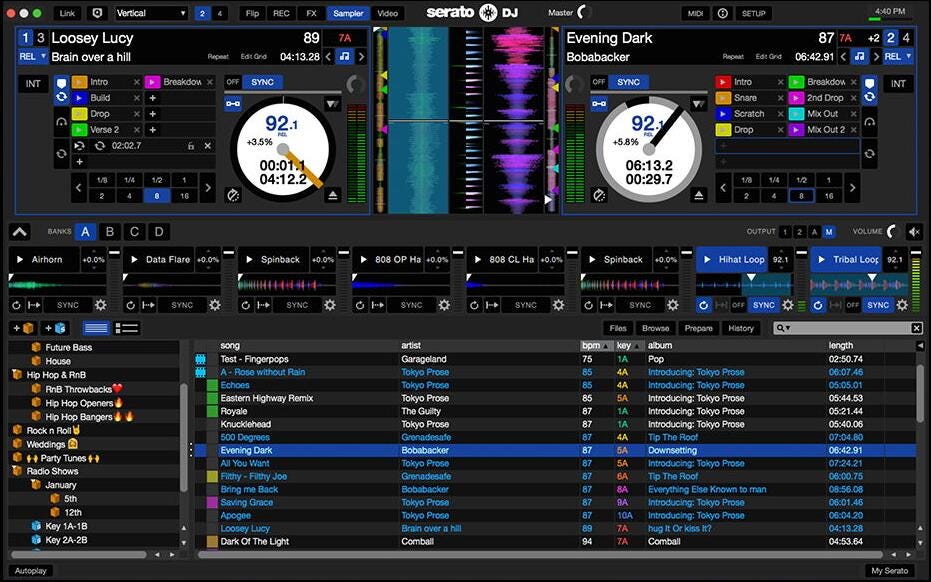This screenshot has height=582, width=931.
Task: Set 8 beat autoloop on left deck
Action: click(x=157, y=195)
